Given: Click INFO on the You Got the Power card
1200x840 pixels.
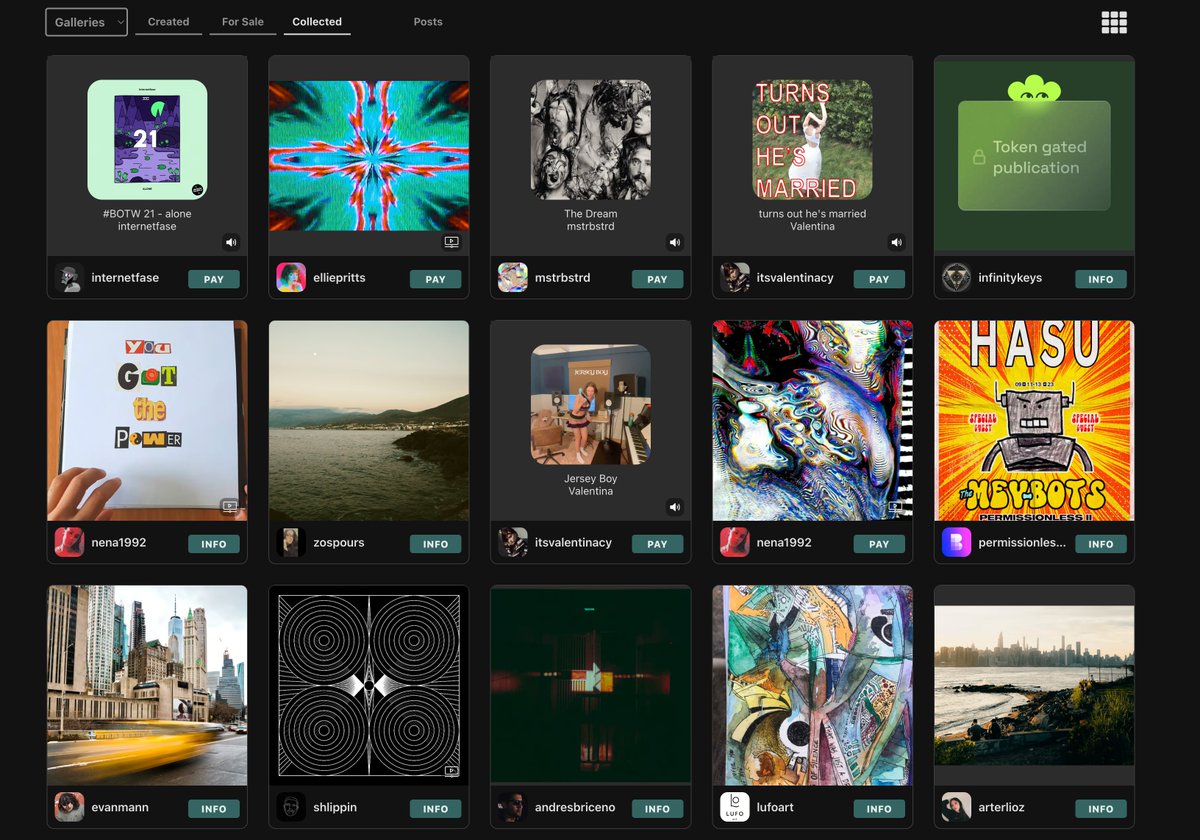Looking at the screenshot, I should [214, 544].
